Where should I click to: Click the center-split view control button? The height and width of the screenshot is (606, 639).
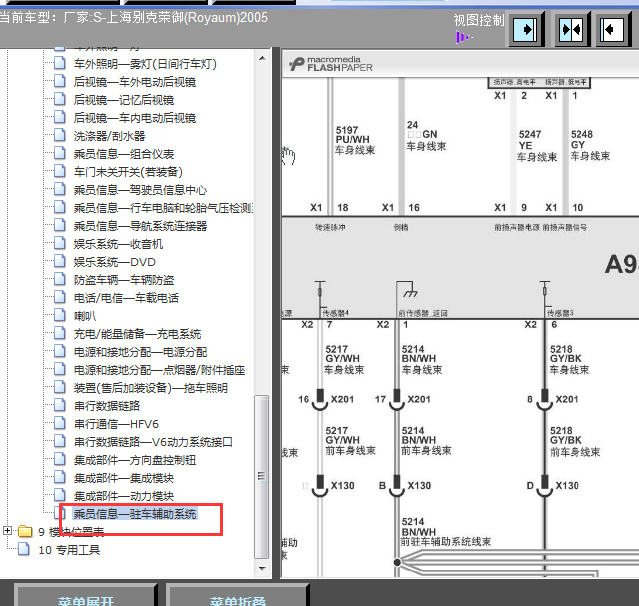tap(572, 29)
